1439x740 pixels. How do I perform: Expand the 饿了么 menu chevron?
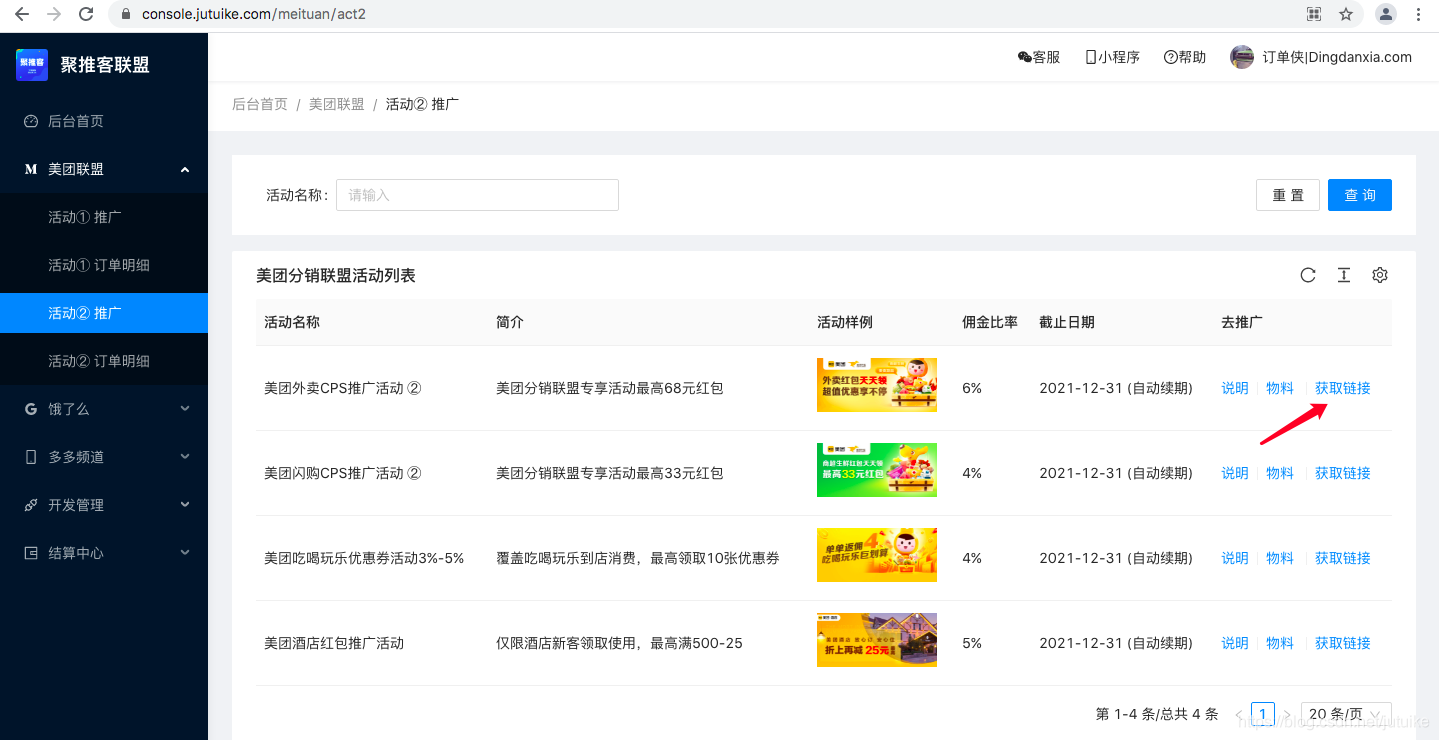click(185, 409)
